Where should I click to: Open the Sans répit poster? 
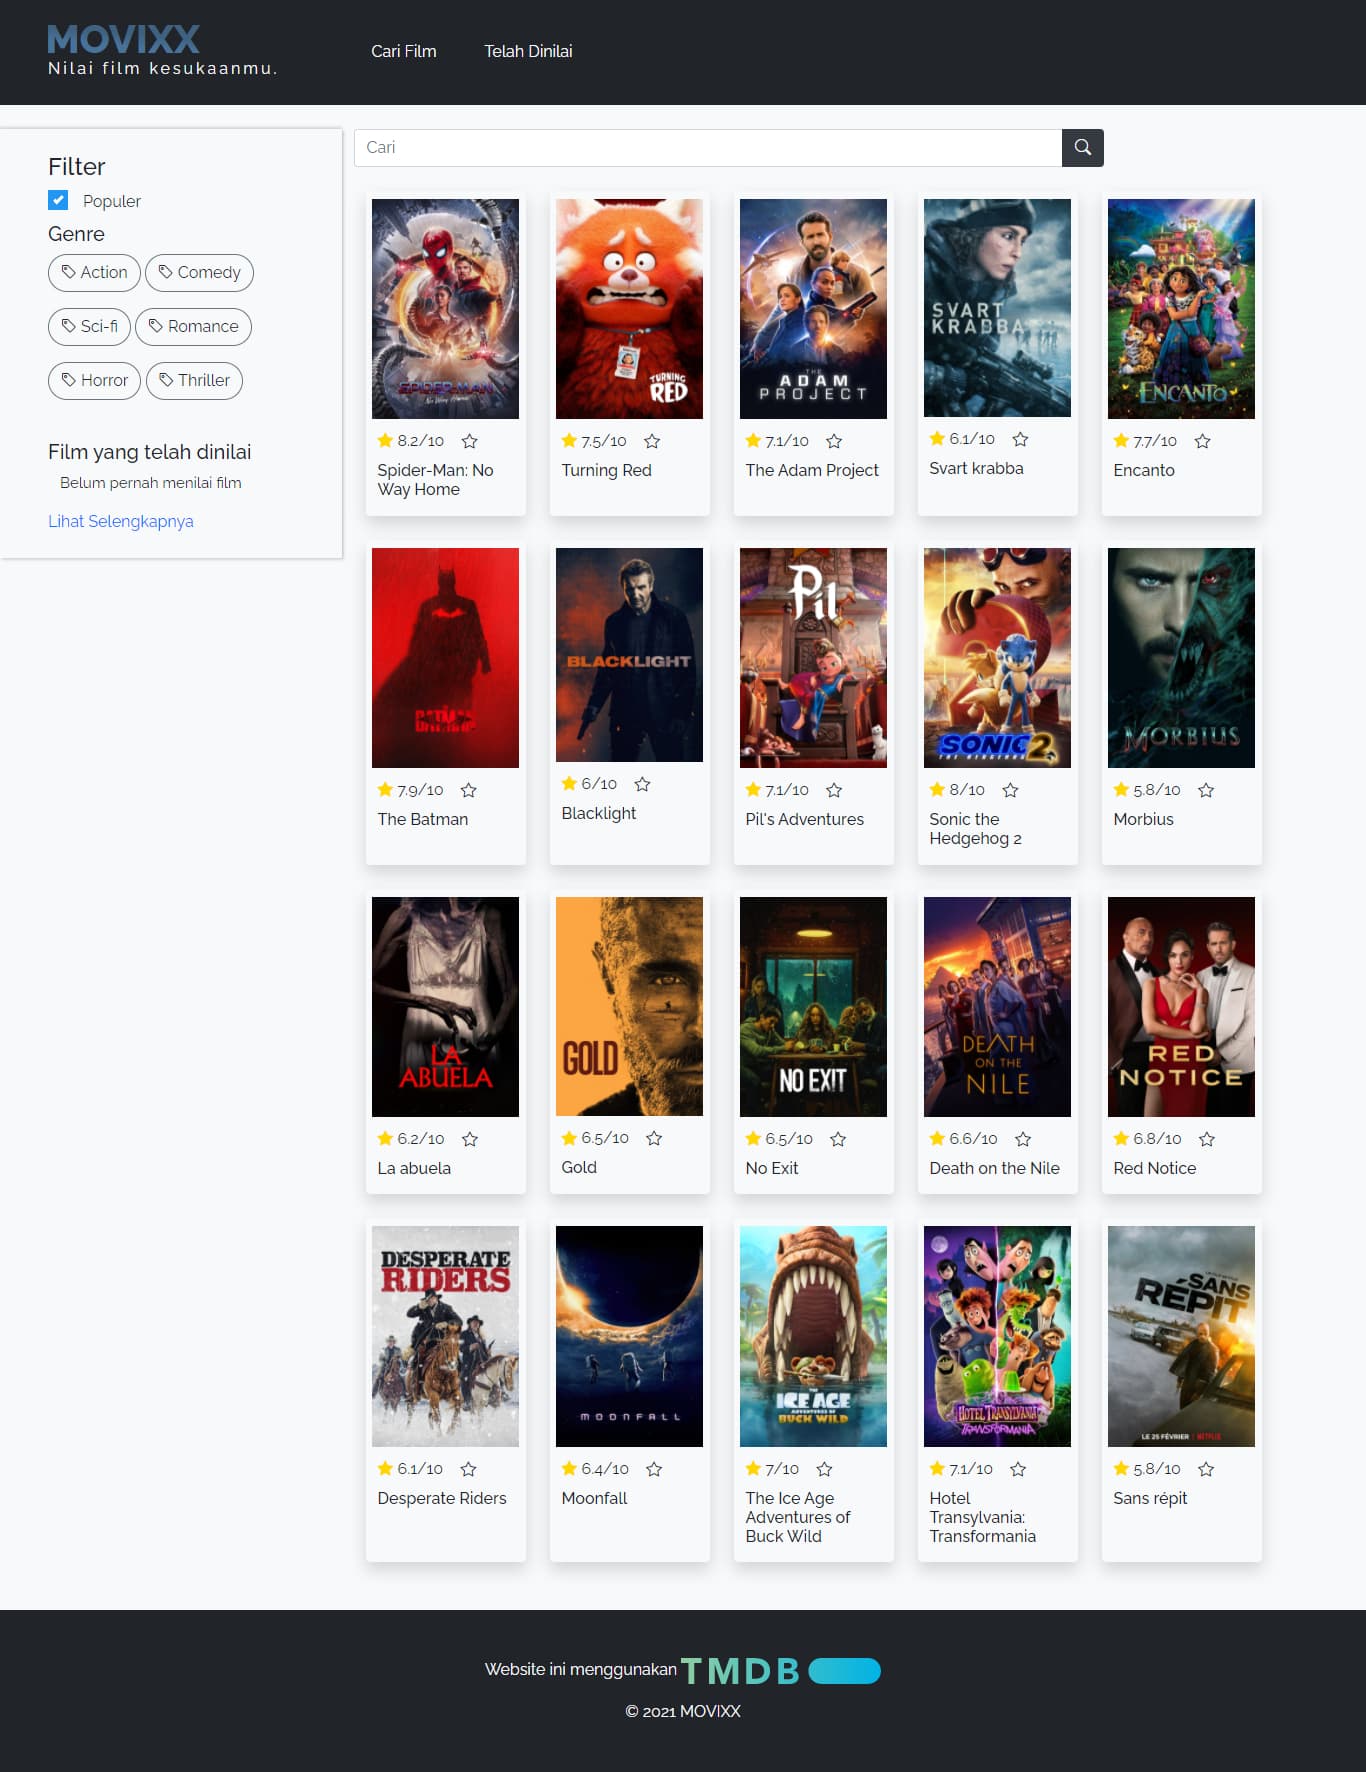click(x=1181, y=1336)
